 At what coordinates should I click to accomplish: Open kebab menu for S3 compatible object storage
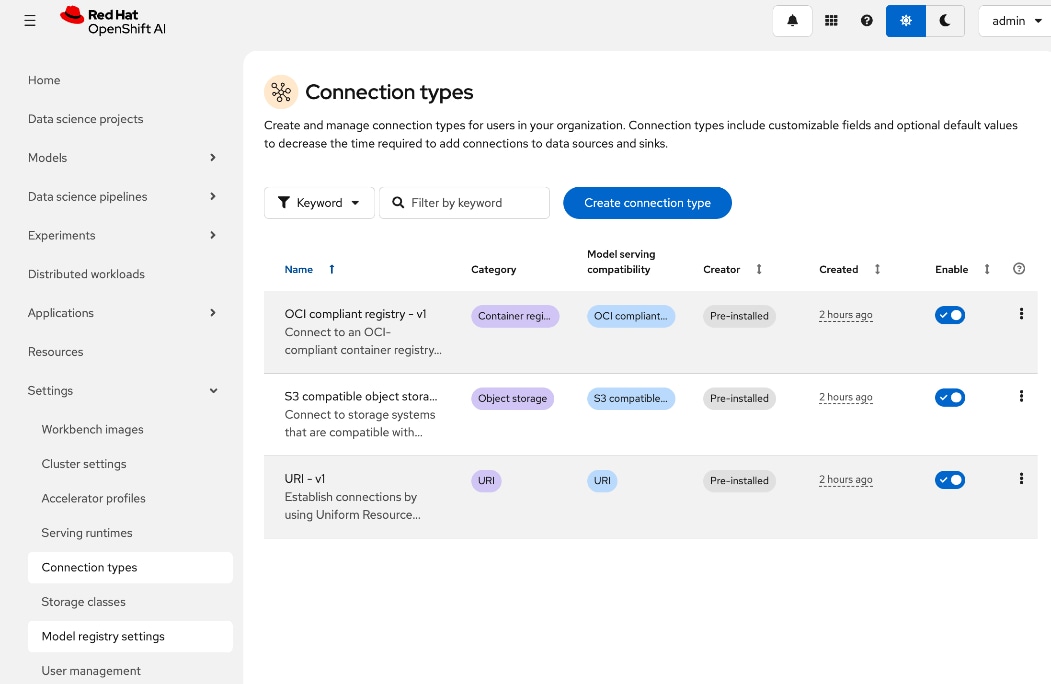(1021, 396)
